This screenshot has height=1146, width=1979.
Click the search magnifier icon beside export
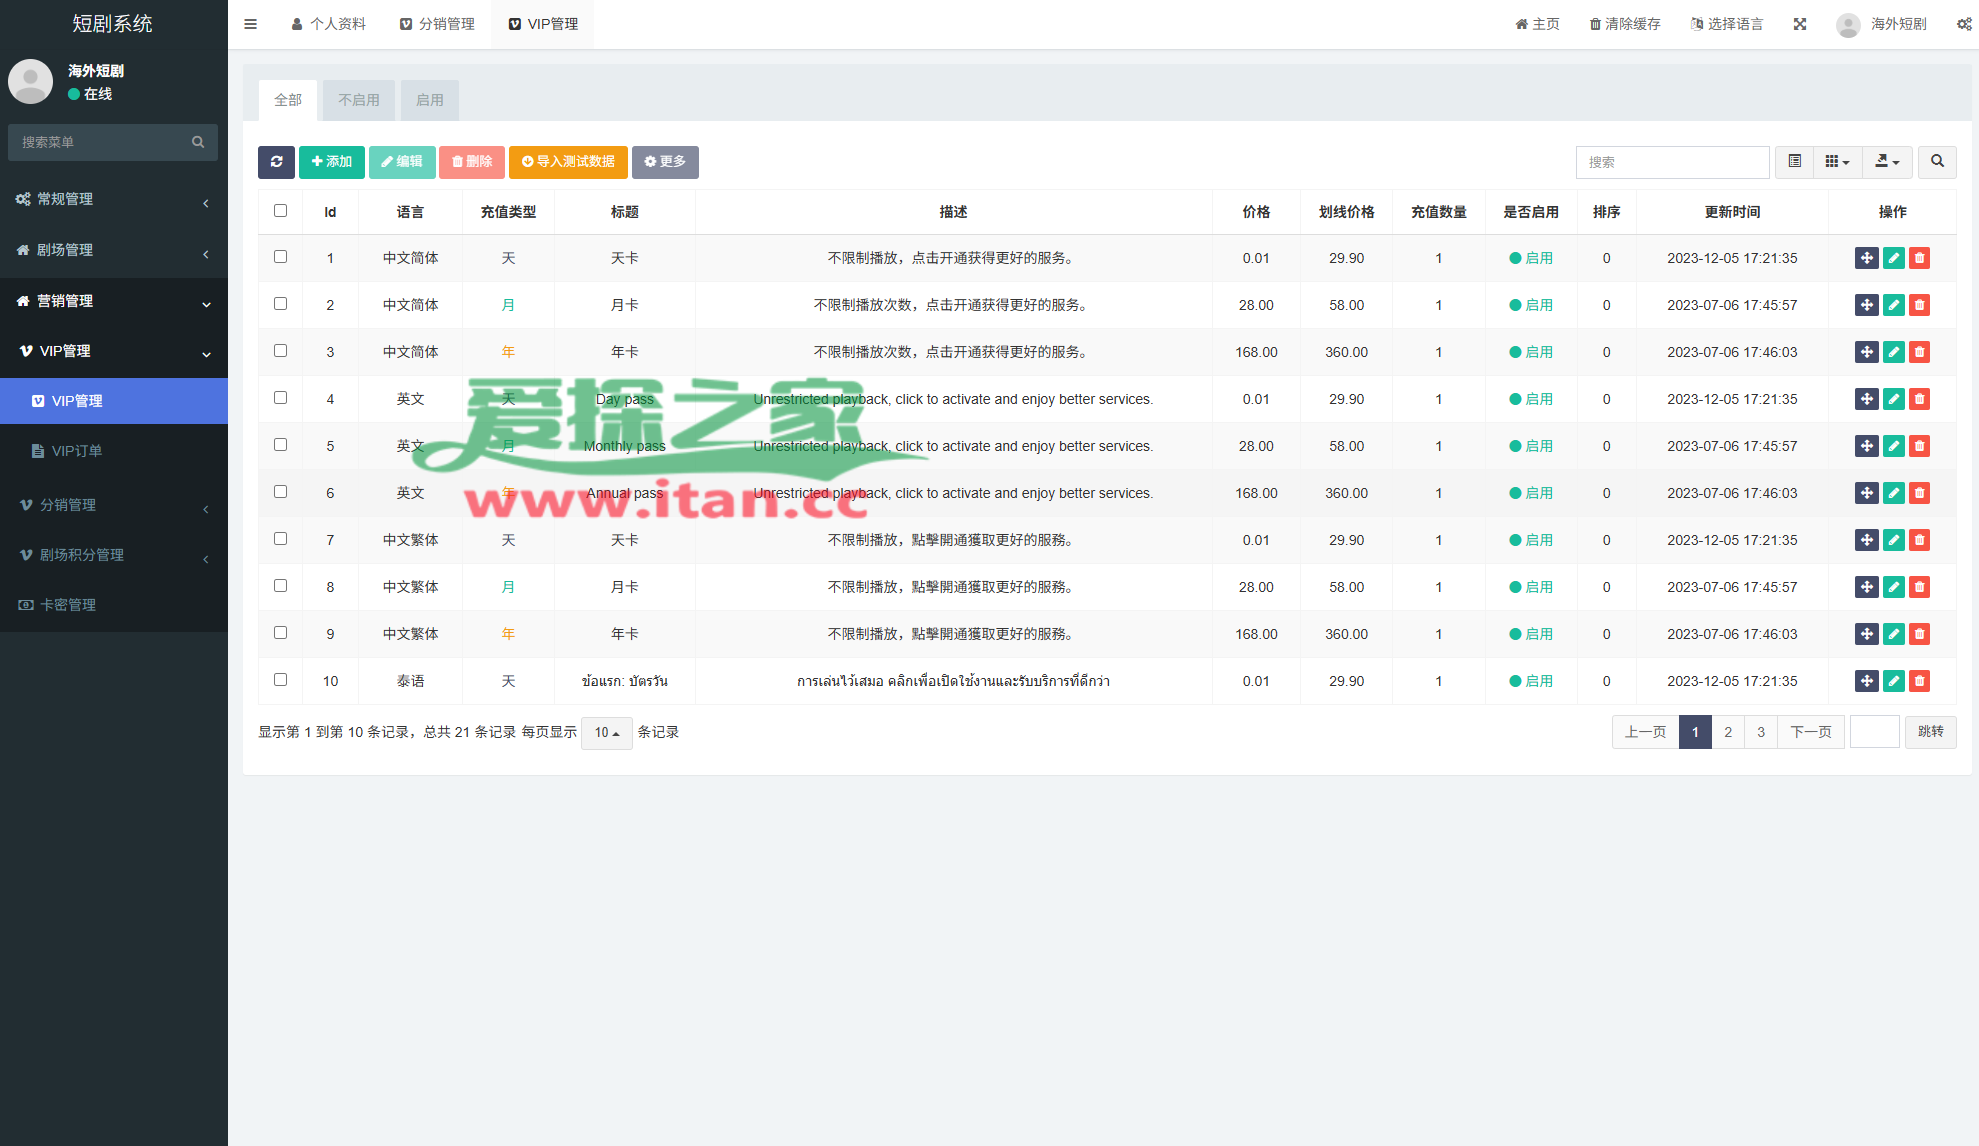(x=1937, y=162)
